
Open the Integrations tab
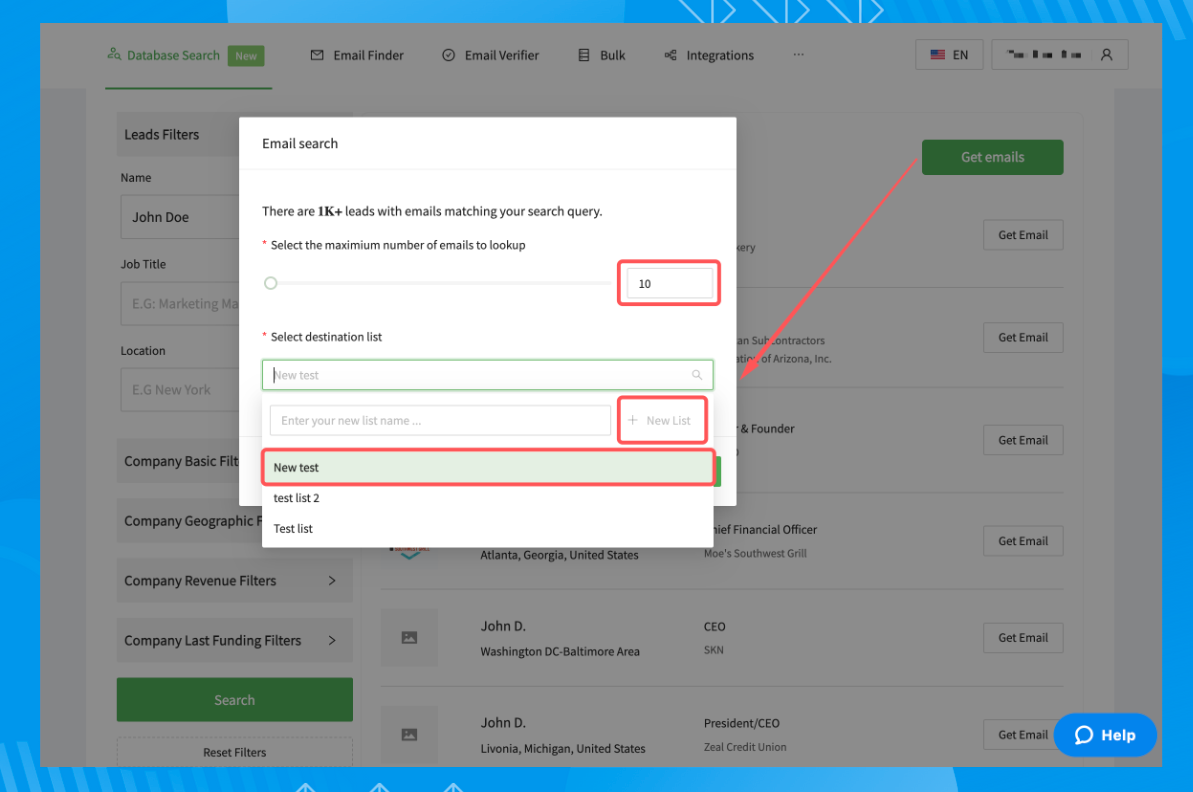pyautogui.click(x=709, y=56)
